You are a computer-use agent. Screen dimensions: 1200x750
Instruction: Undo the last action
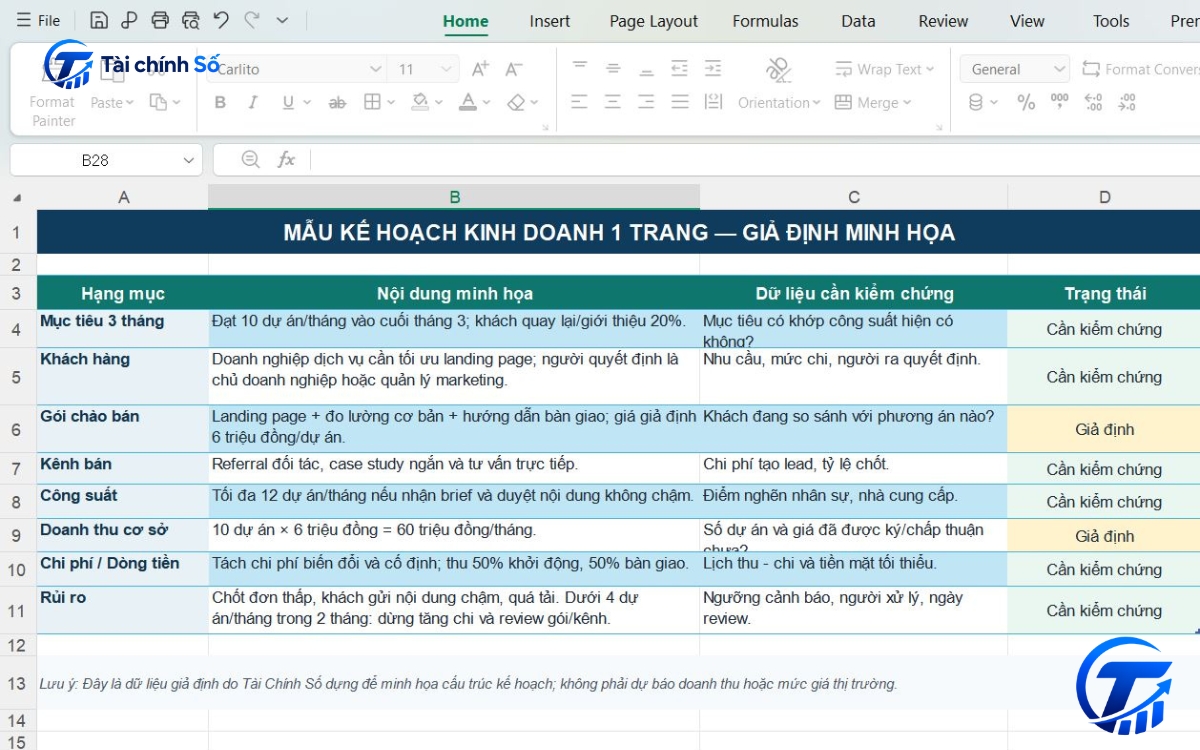(221, 20)
